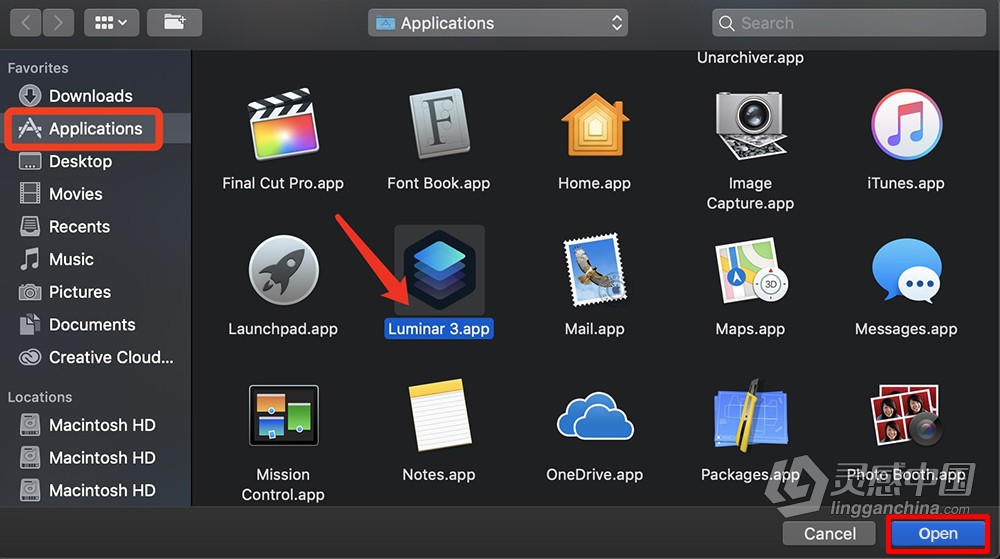Image resolution: width=1000 pixels, height=559 pixels.
Task: Click the Open button
Action: [x=938, y=534]
